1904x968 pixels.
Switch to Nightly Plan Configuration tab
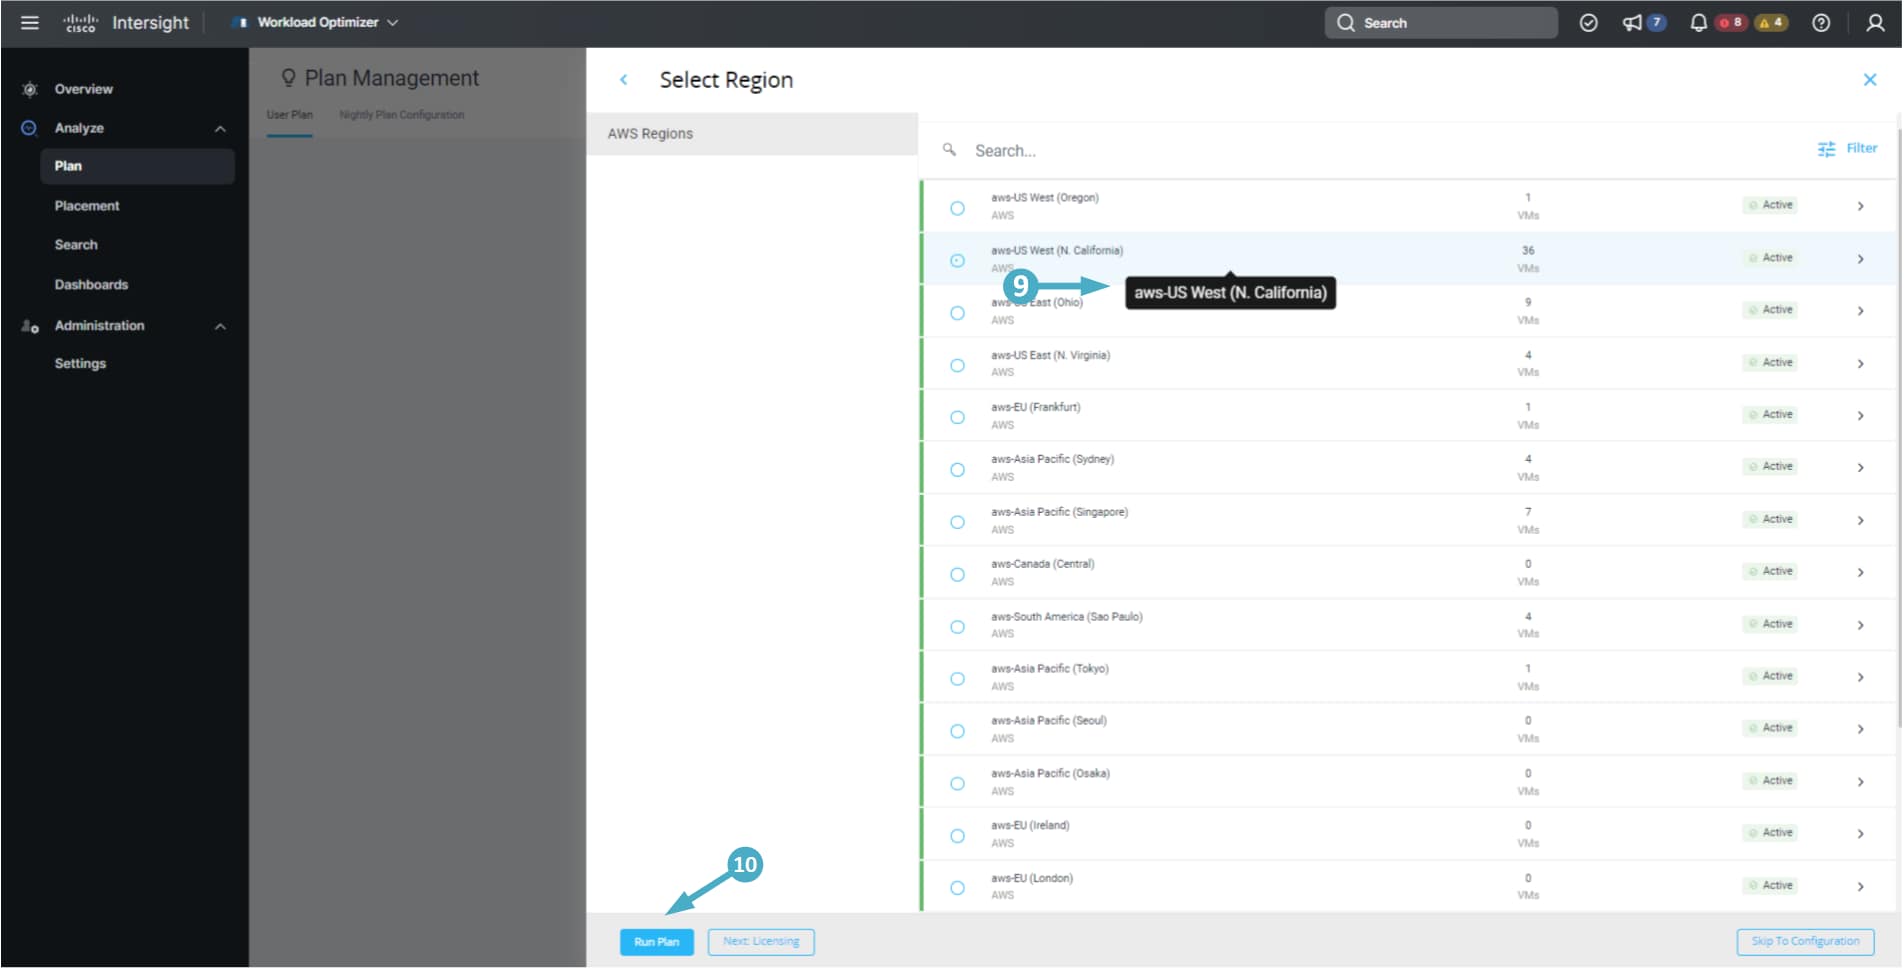[401, 115]
